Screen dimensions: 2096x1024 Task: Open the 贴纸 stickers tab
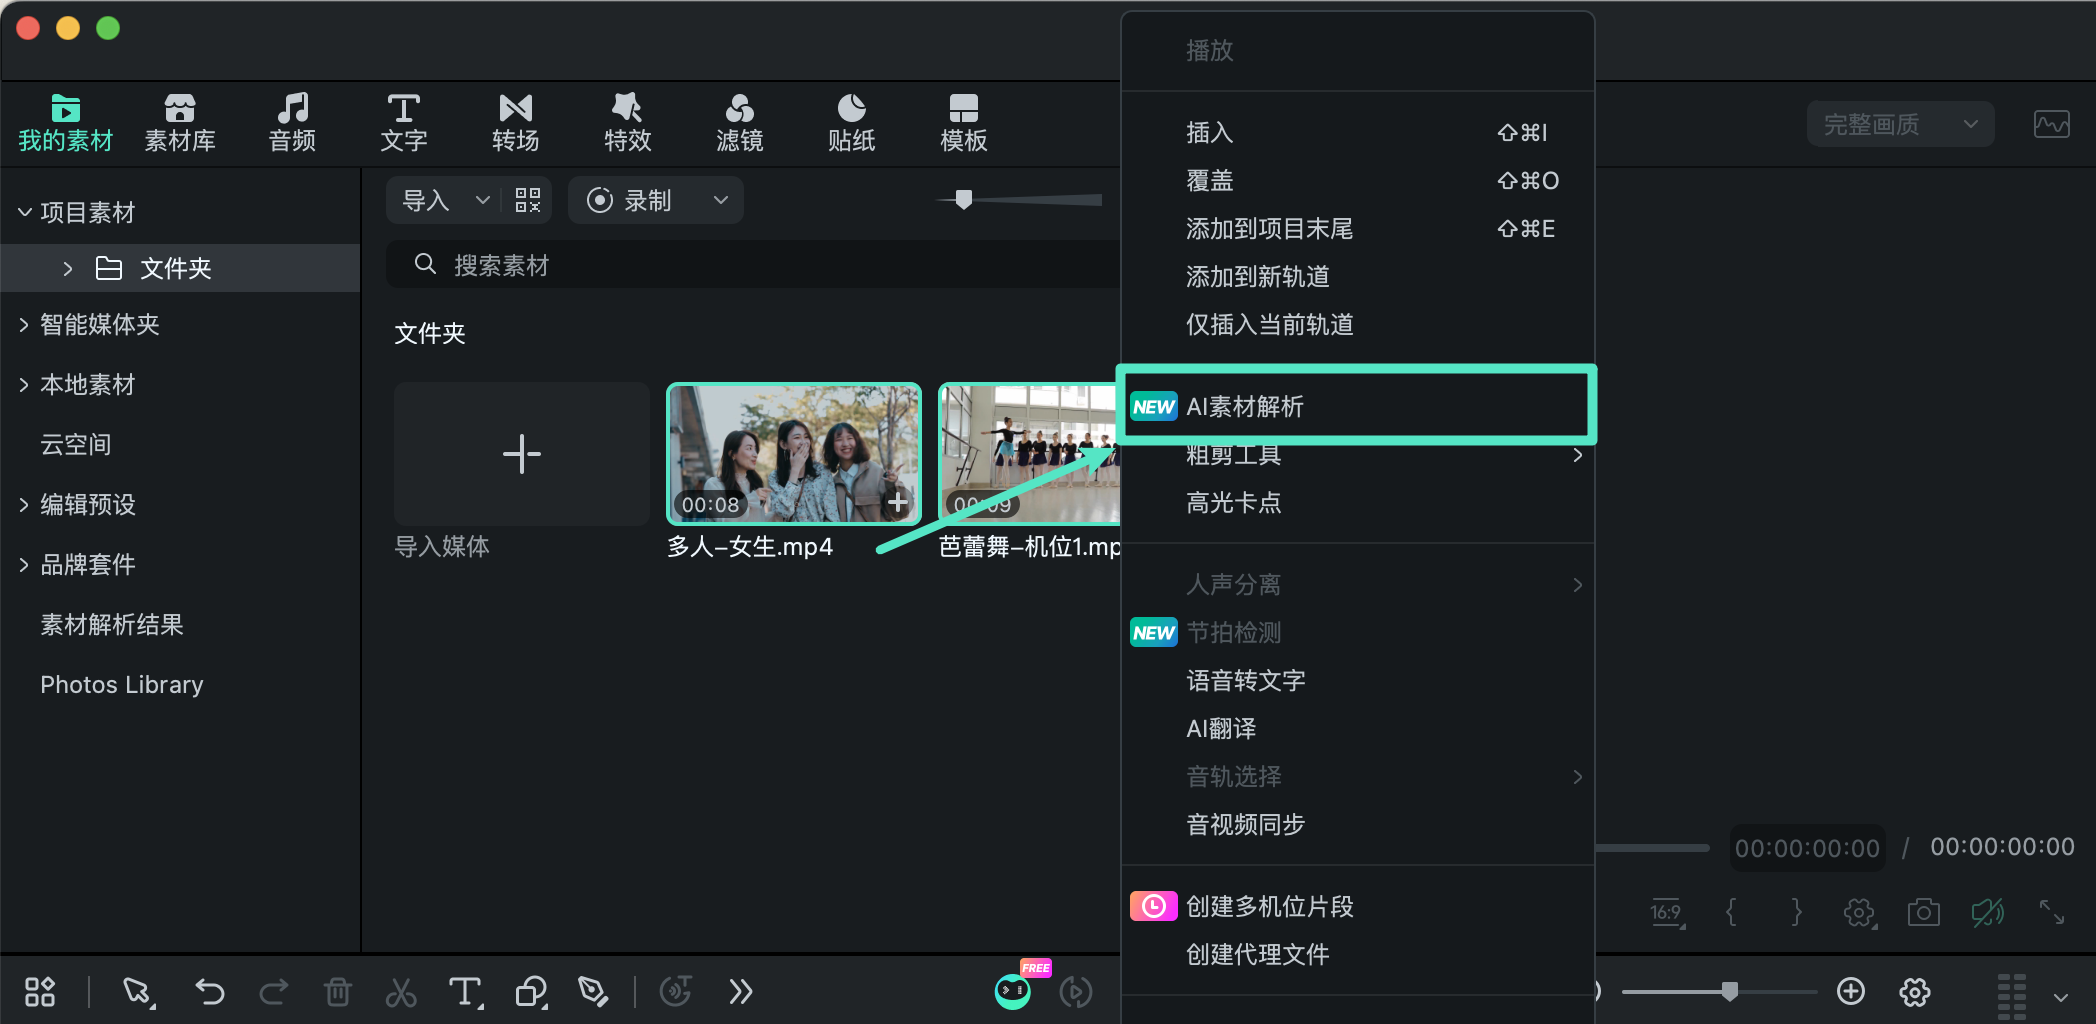coord(852,123)
